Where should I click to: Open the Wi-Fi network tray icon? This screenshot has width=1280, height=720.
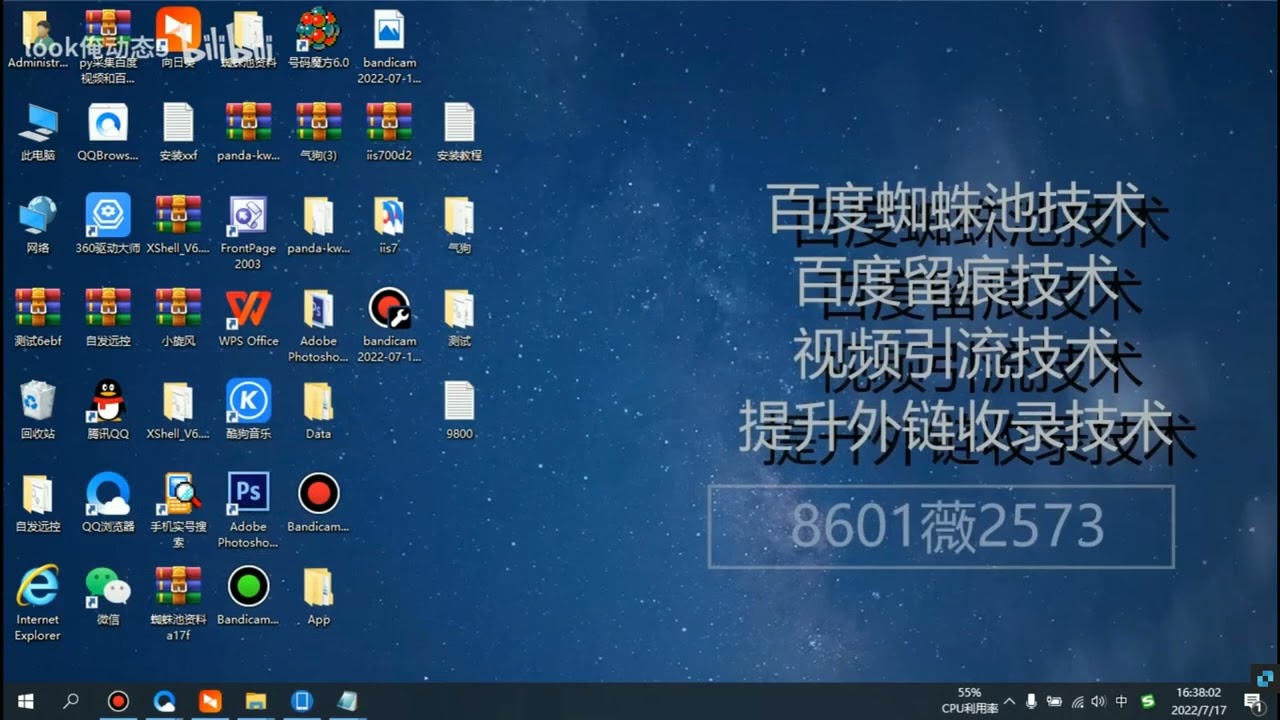click(x=1077, y=701)
